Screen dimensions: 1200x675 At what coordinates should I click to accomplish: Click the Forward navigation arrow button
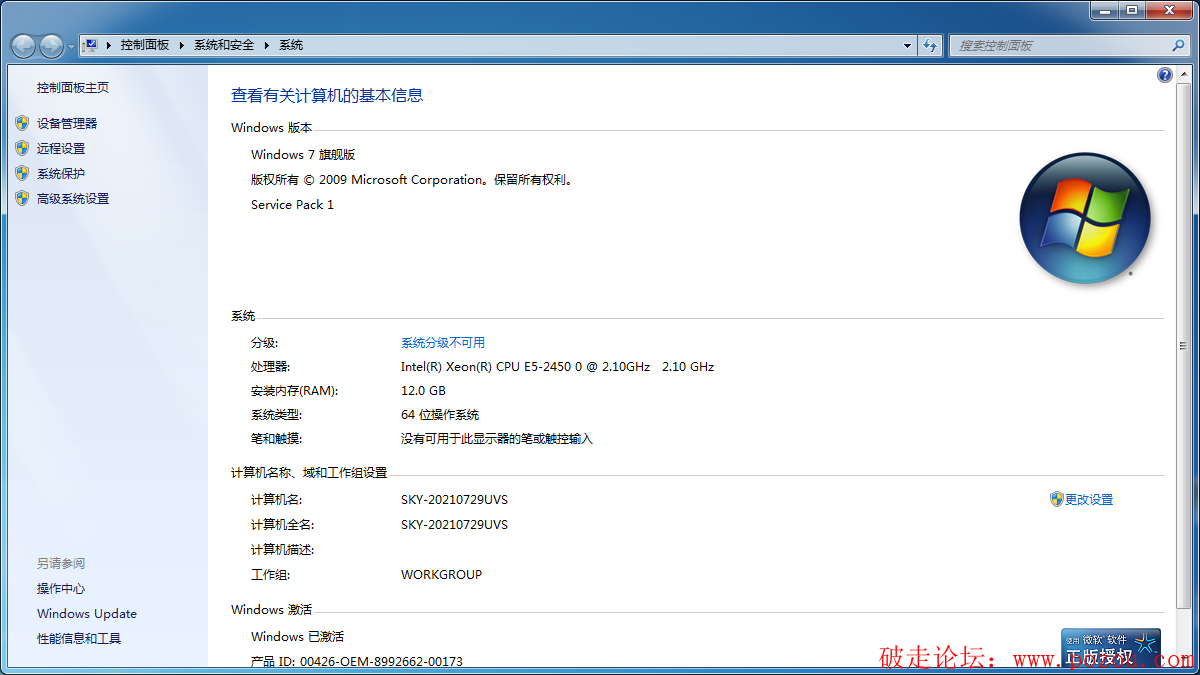[x=51, y=45]
